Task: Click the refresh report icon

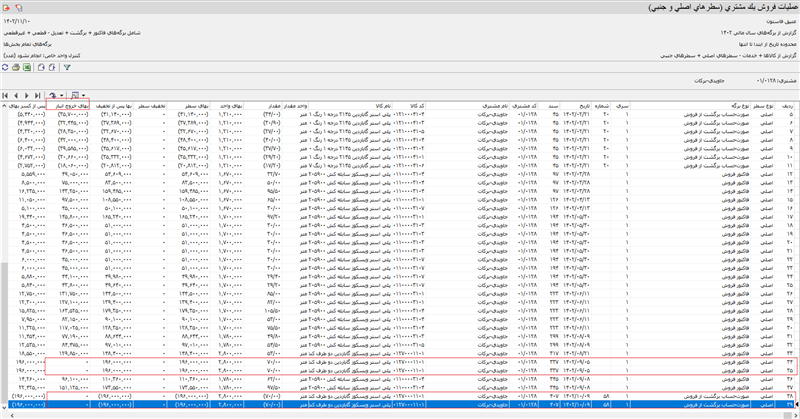Action: coord(6,67)
